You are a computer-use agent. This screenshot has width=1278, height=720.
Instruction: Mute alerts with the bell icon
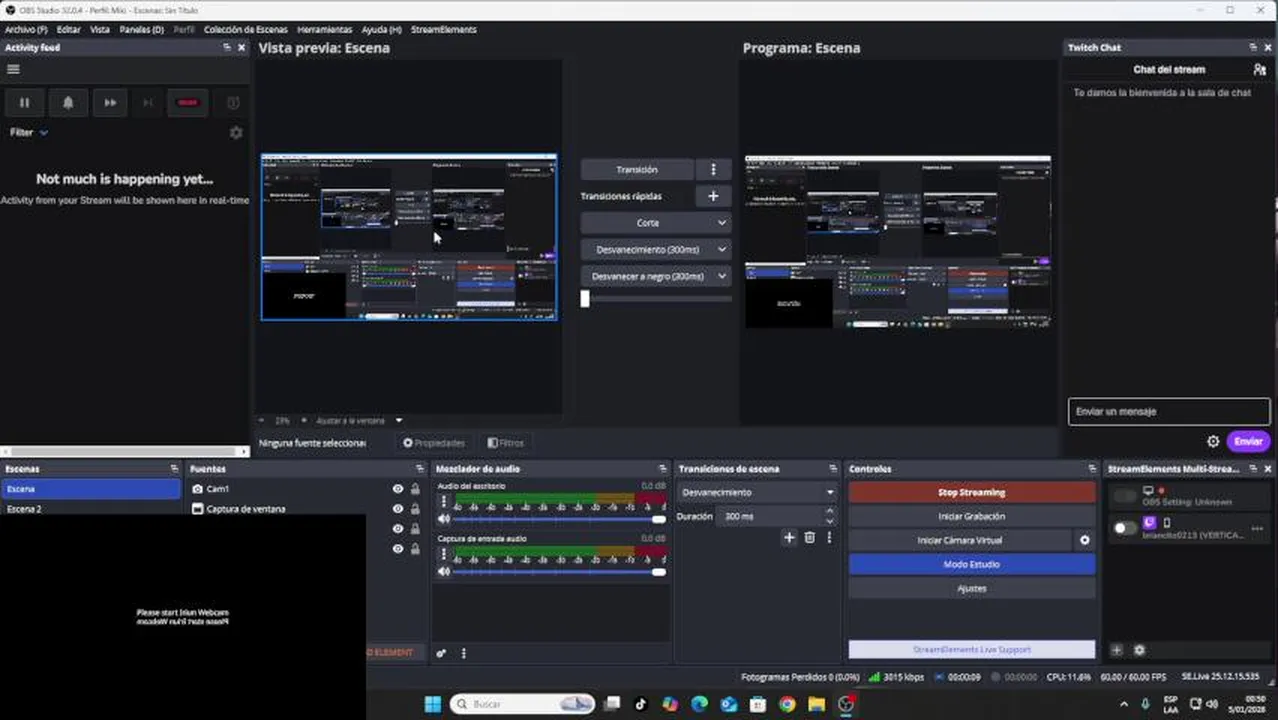point(68,102)
